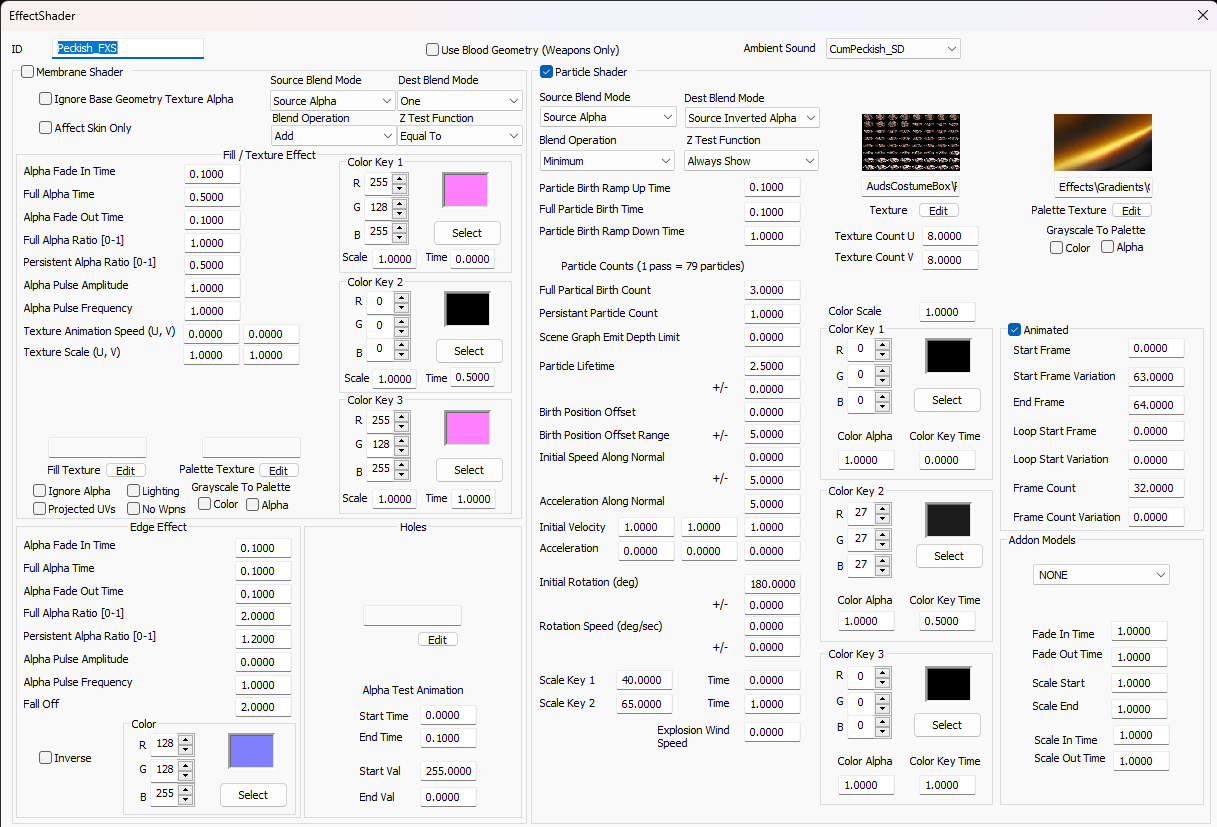Click the orange gradient palette texture thumbnail
1217x827 pixels.
(x=1103, y=143)
